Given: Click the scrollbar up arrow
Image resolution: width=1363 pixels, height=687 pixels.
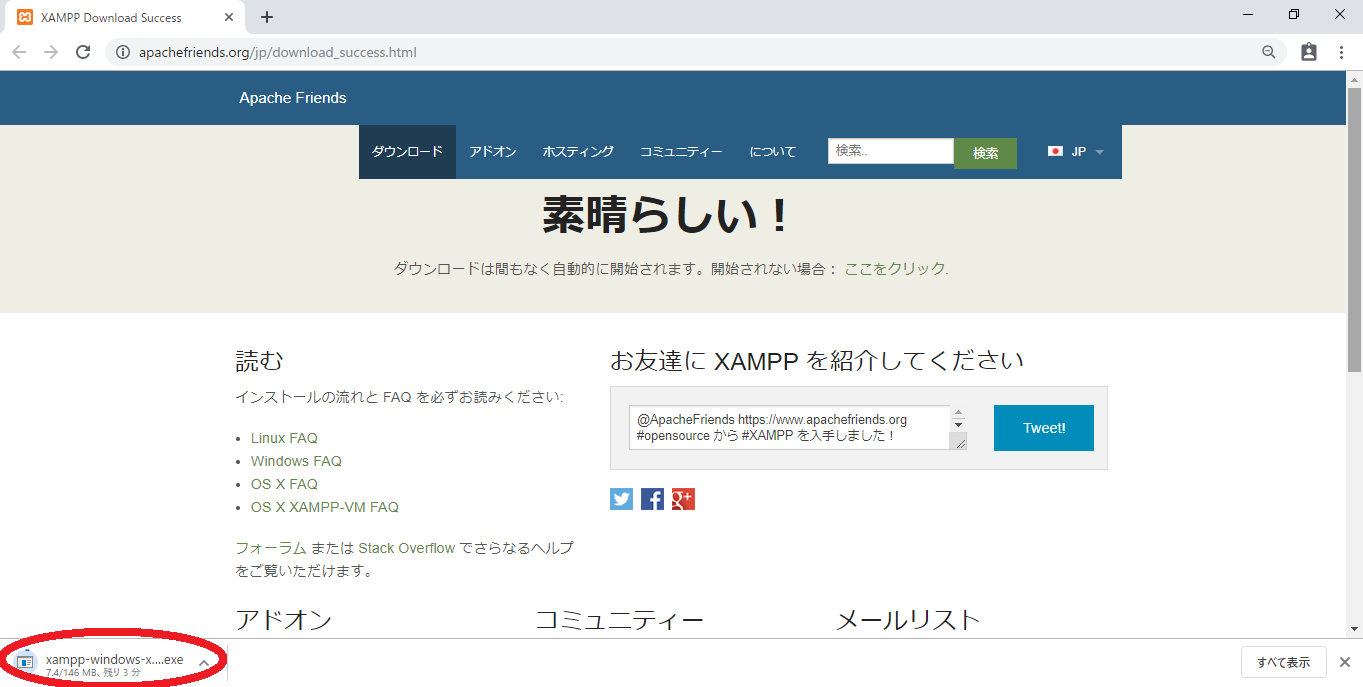Looking at the screenshot, I should tap(1355, 79).
